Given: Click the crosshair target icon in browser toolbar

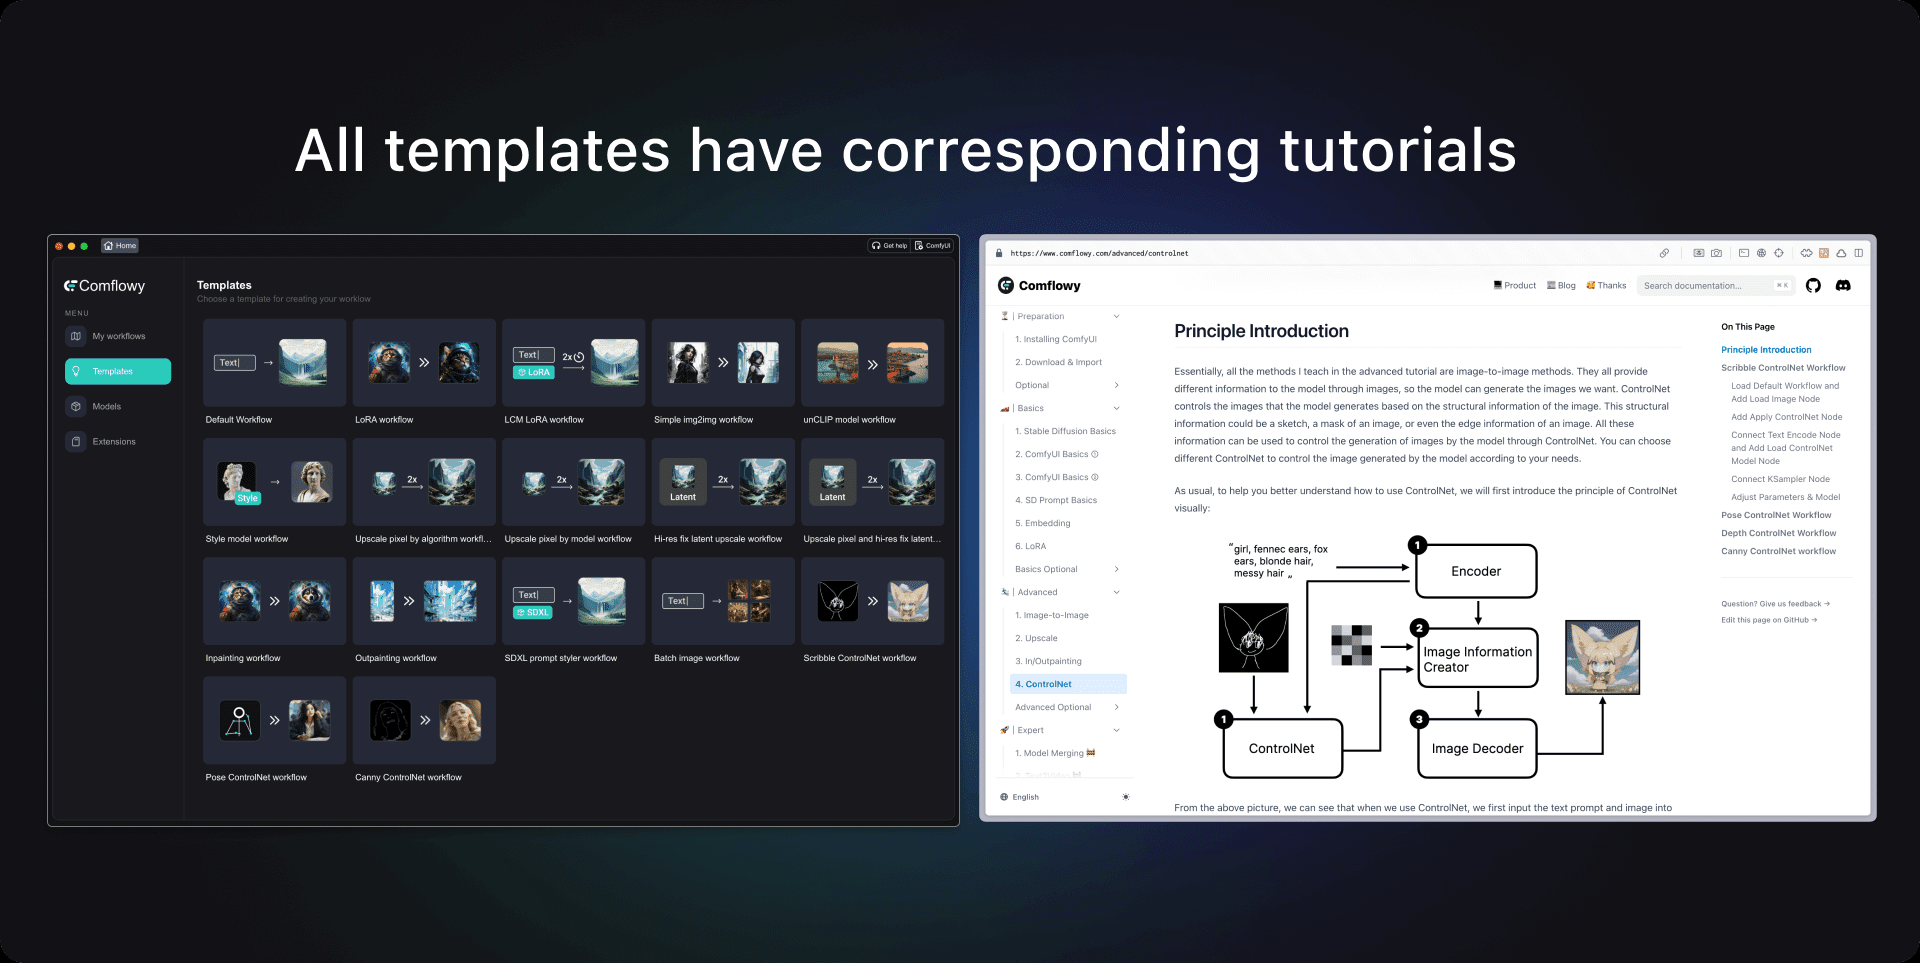Looking at the screenshot, I should point(1779,253).
